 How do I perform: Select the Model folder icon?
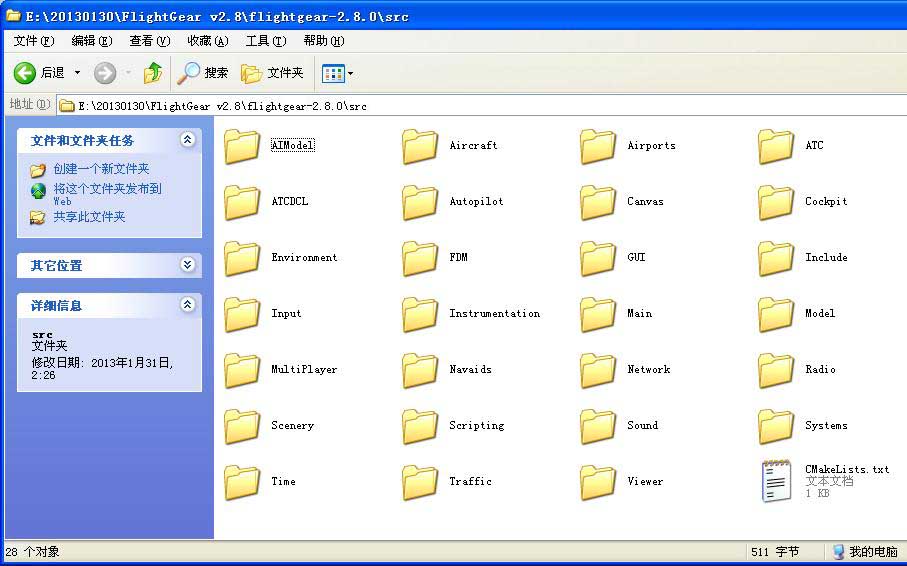click(x=776, y=314)
